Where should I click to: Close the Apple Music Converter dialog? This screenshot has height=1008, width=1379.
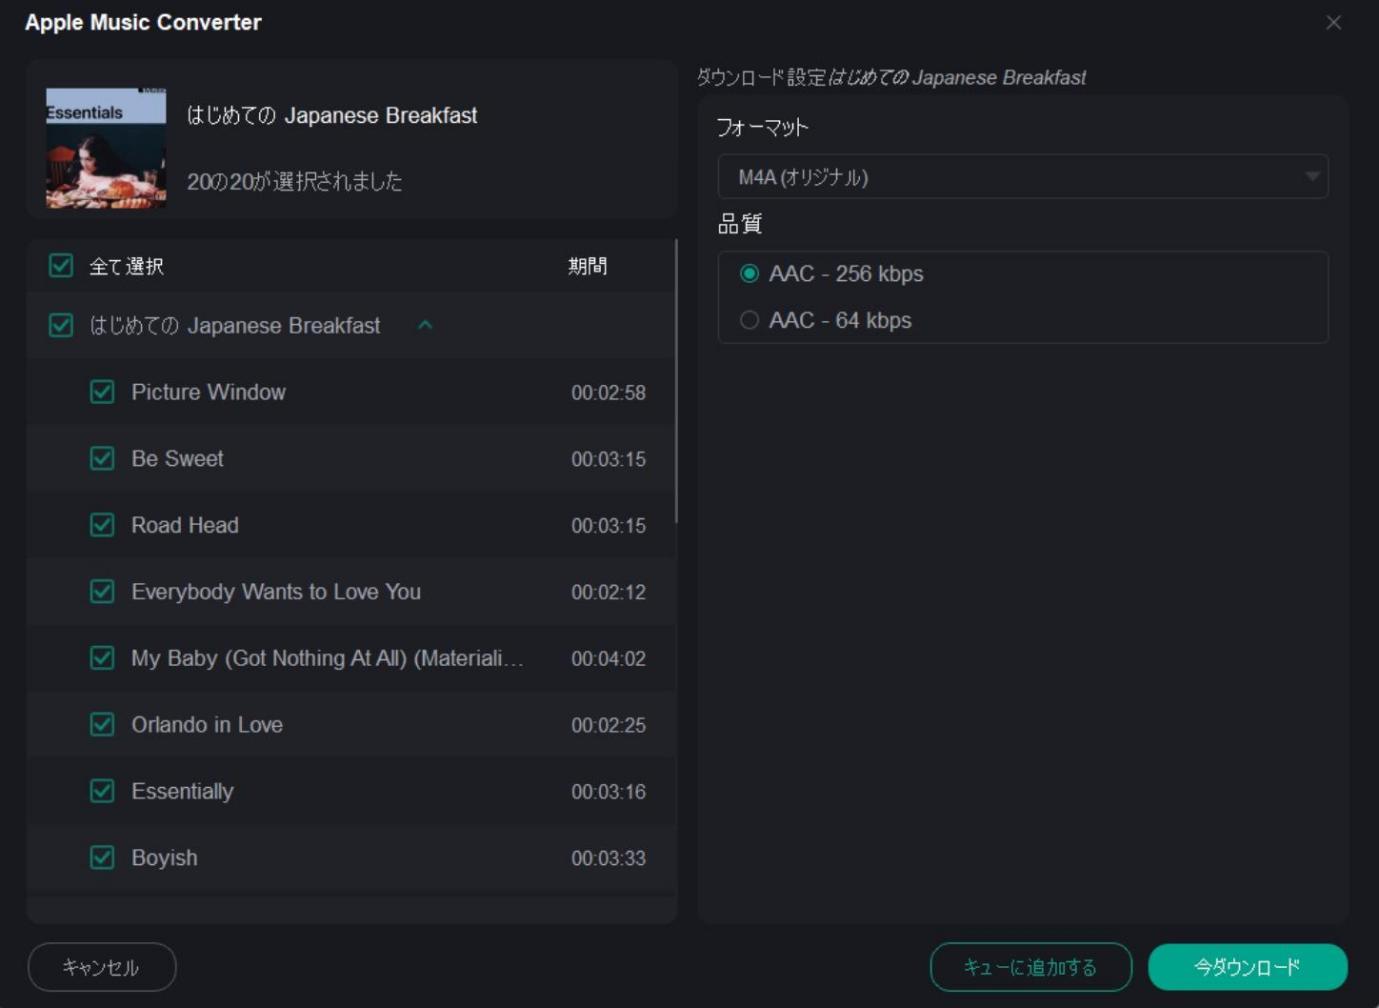click(1333, 22)
